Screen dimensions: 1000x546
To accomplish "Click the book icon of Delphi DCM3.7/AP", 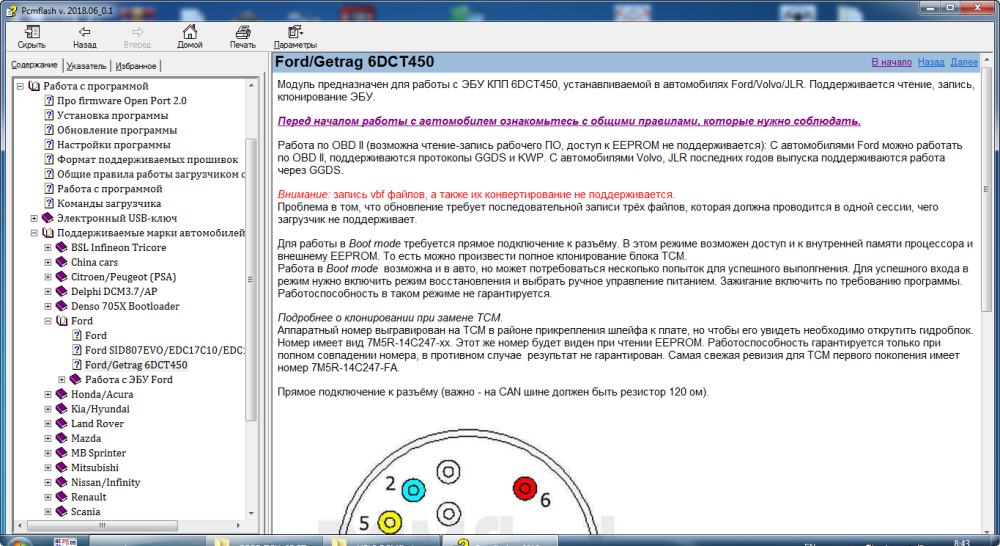I will [62, 291].
